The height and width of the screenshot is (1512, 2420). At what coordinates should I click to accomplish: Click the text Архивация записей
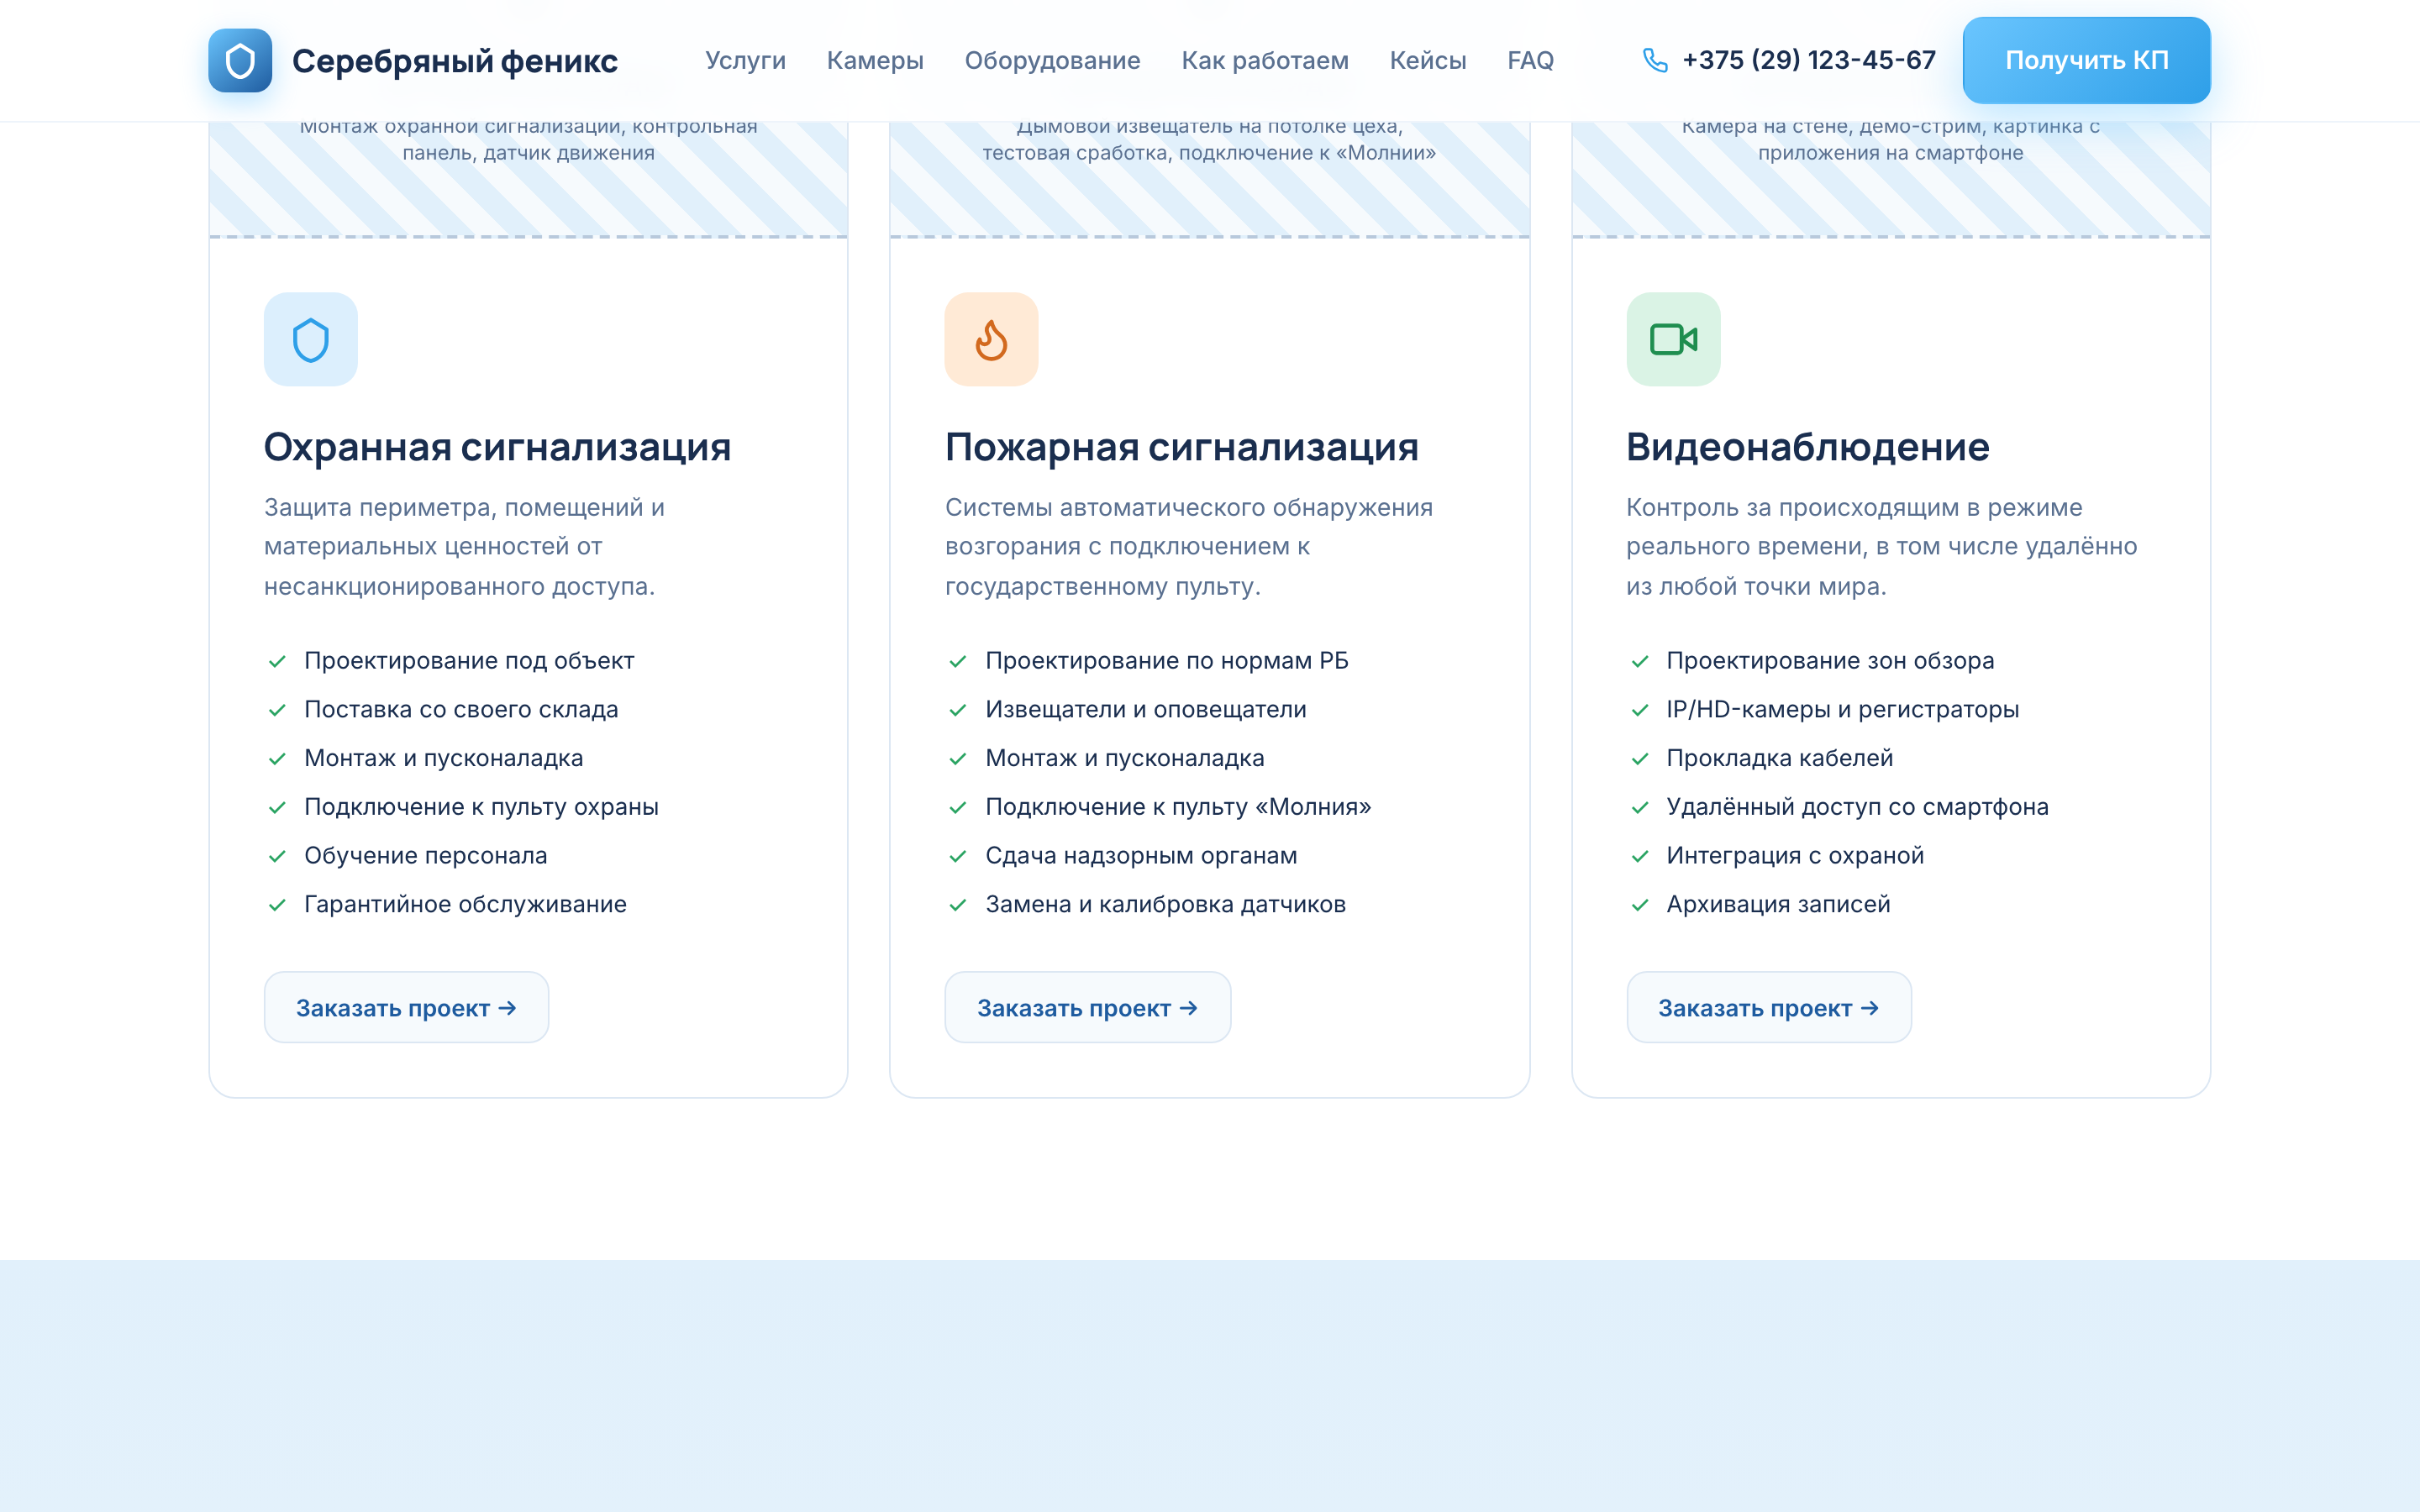[x=1778, y=904]
